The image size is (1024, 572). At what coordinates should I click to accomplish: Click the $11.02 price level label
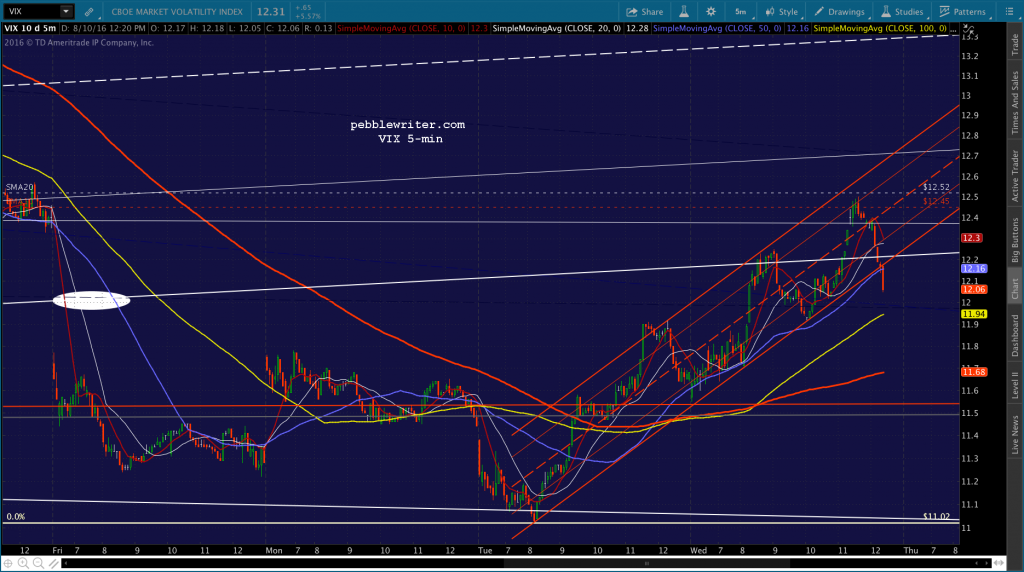936,516
